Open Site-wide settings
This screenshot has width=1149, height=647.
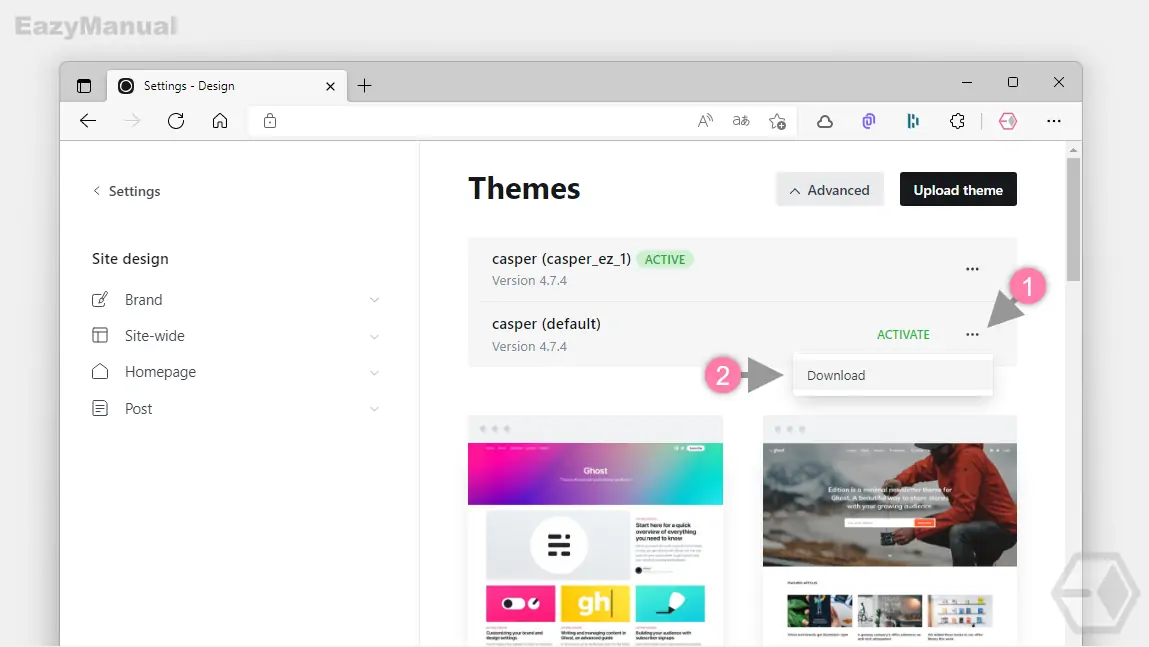click(x=234, y=336)
